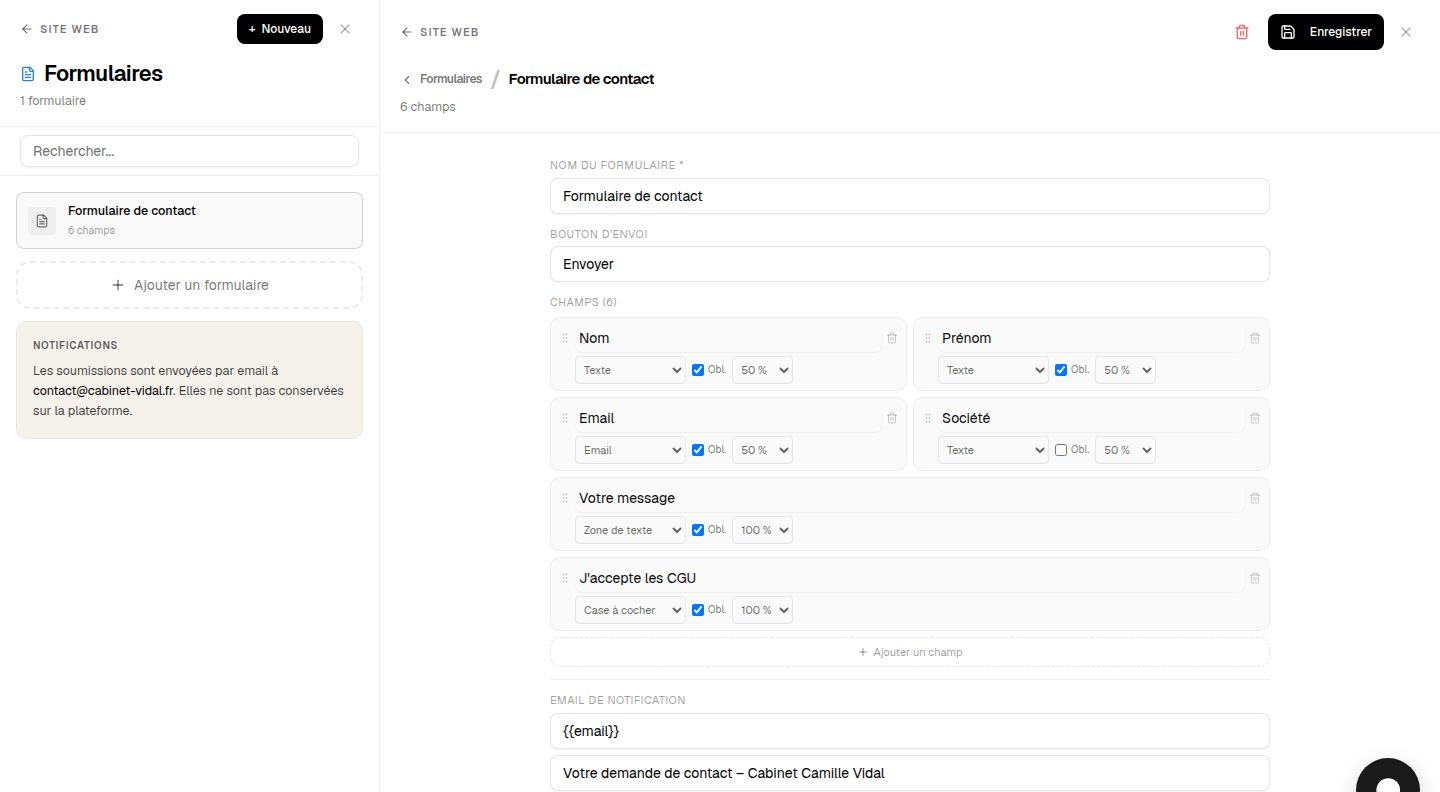Grab the drag handle of J'accepte les CGU
The height and width of the screenshot is (792, 1440).
click(x=565, y=578)
